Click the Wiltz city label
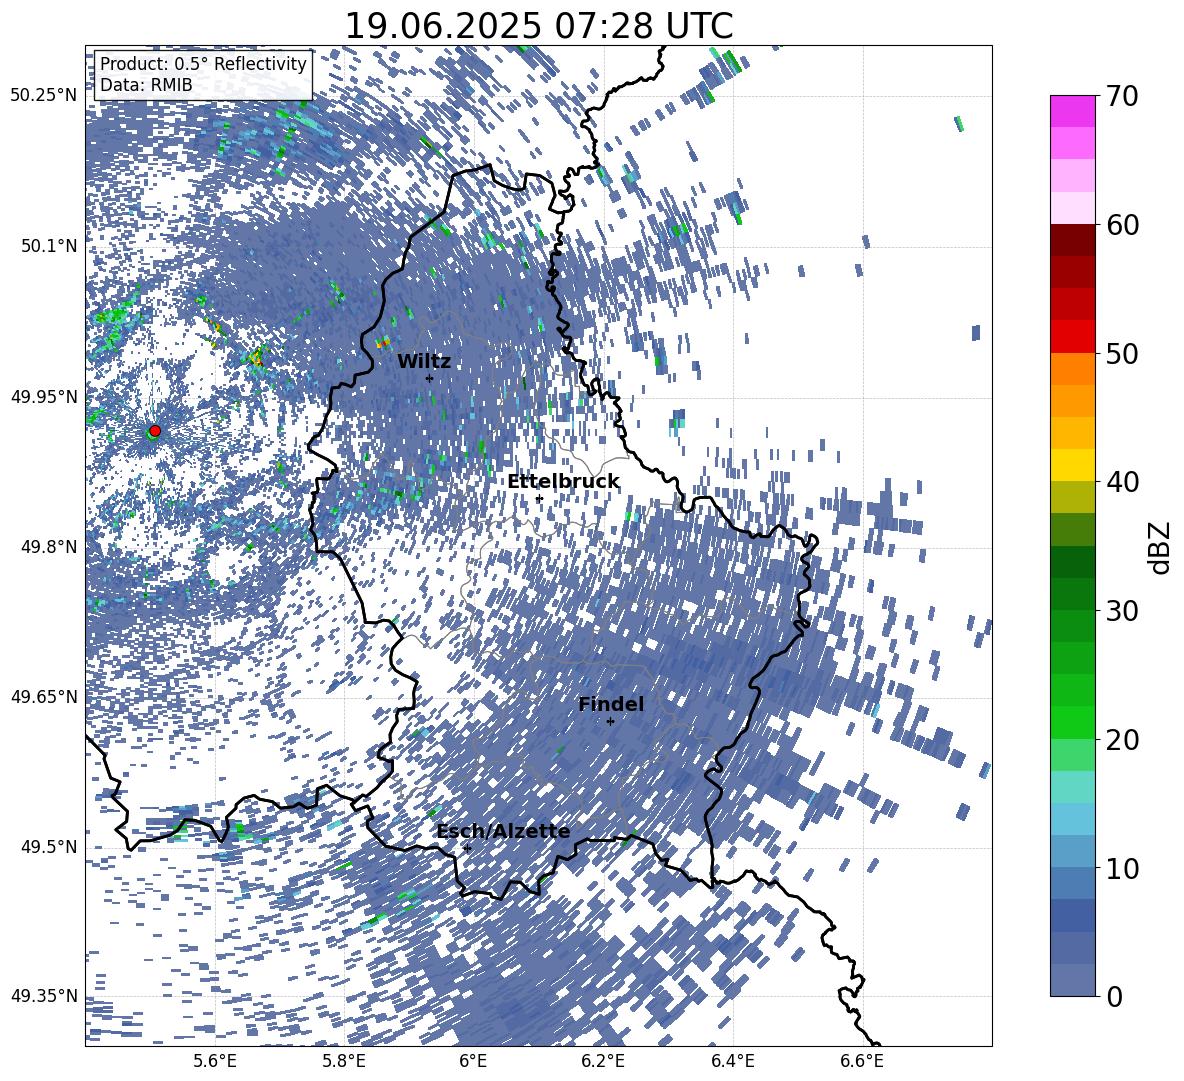Viewport: 1184px width, 1081px height. (x=424, y=361)
